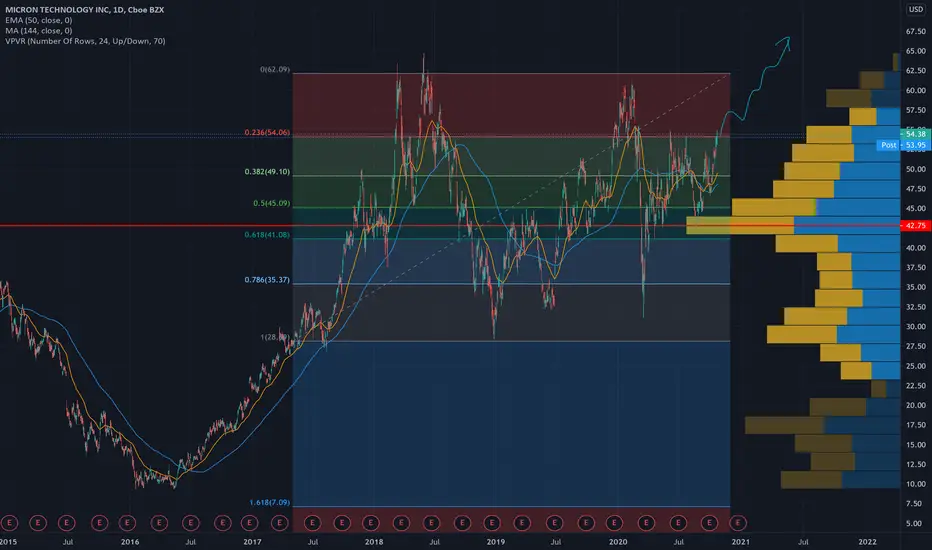Click the 65.00 price axis label
932x550 pixels.
pyautogui.click(x=915, y=51)
